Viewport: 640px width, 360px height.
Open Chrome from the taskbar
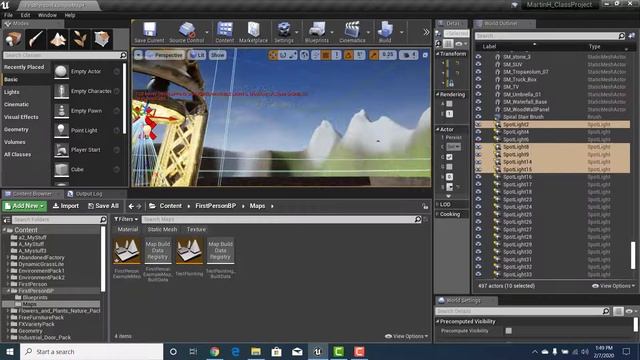click(x=214, y=351)
